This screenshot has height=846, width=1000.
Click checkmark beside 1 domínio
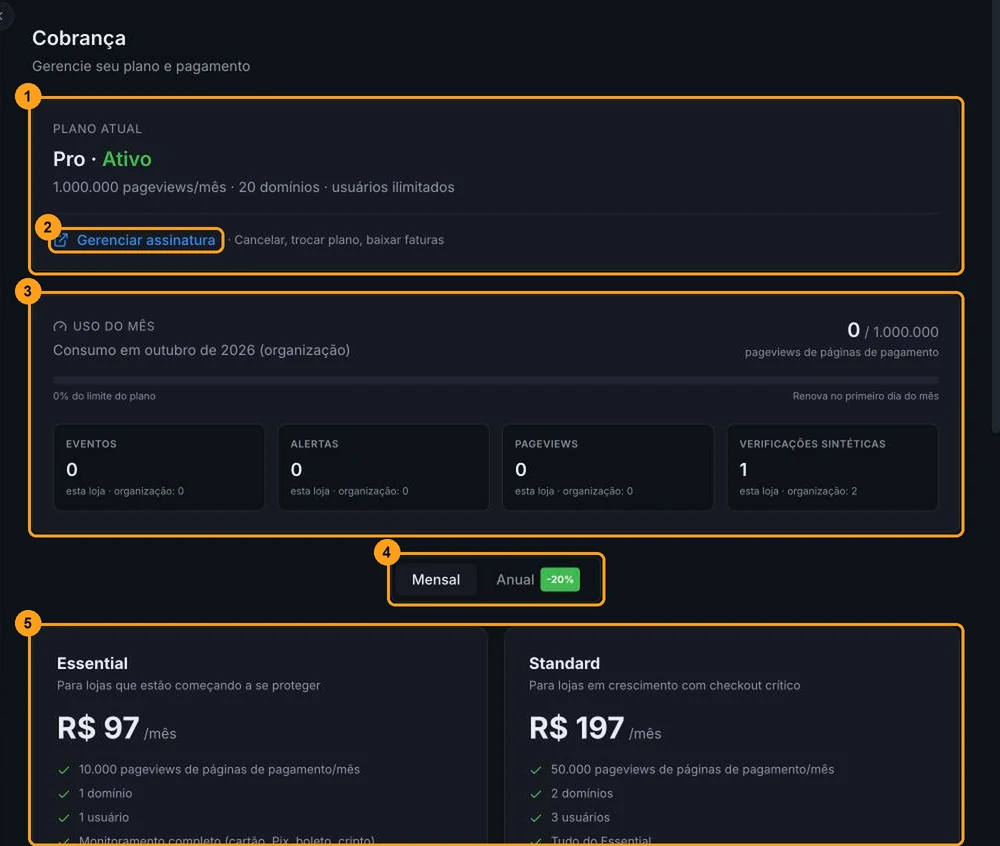64,794
